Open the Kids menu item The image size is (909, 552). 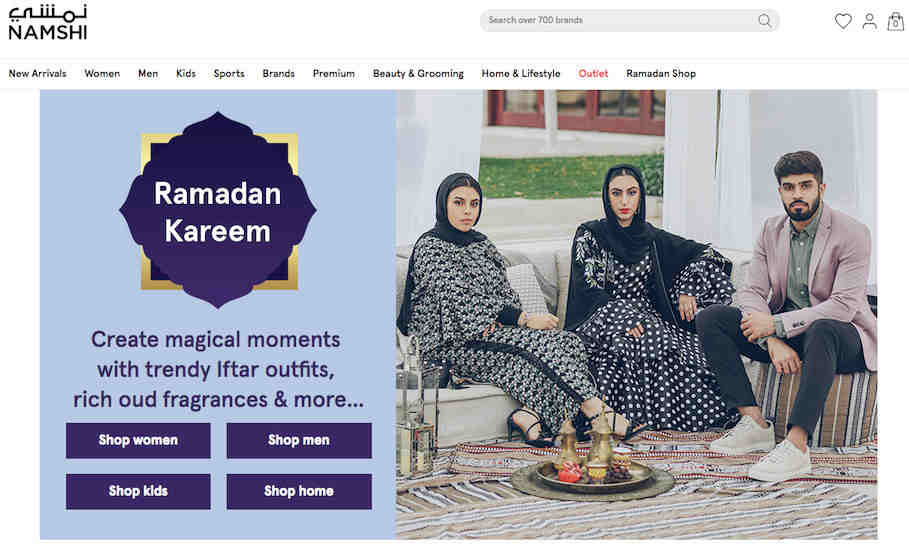point(186,74)
